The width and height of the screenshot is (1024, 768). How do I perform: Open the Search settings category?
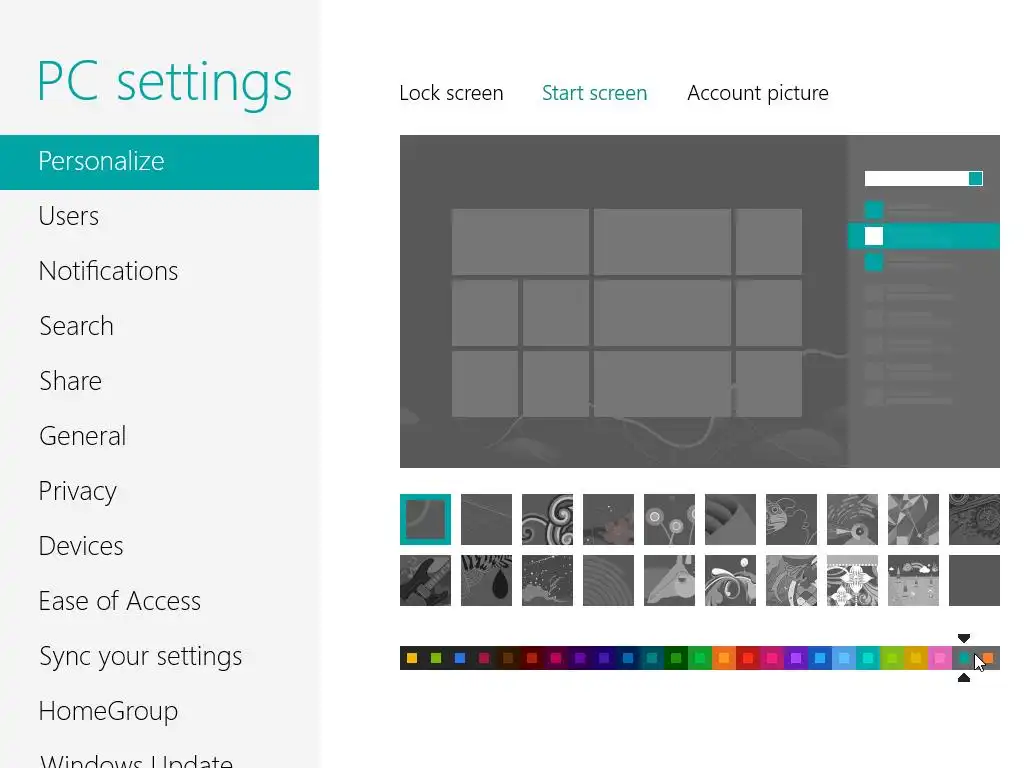click(x=76, y=326)
